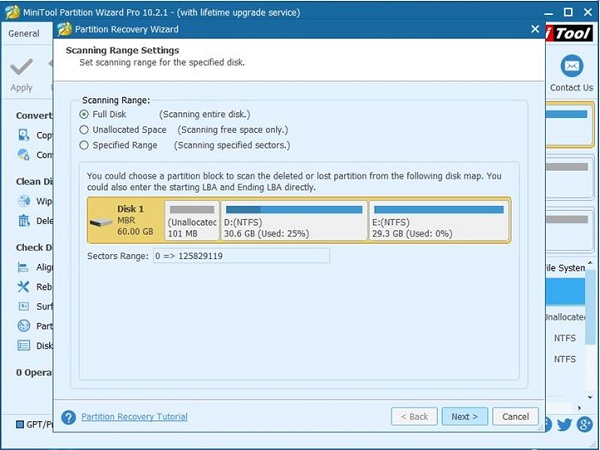The width and height of the screenshot is (600, 450).
Task: Click the Sectors Range input field
Action: point(241,256)
